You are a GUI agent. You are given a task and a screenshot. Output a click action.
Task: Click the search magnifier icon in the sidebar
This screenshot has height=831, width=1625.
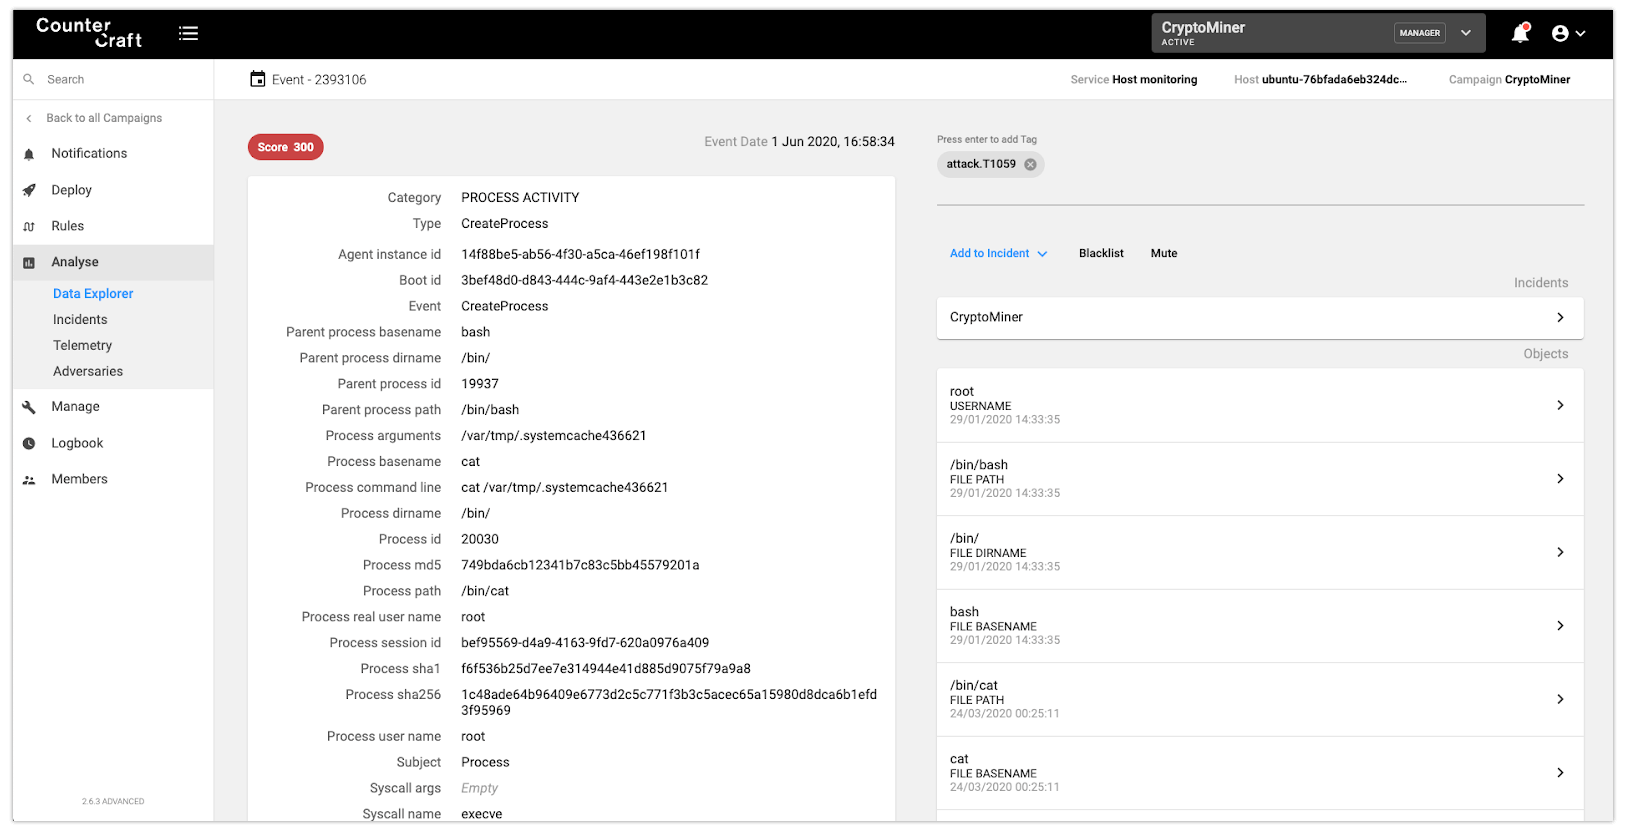pos(29,79)
